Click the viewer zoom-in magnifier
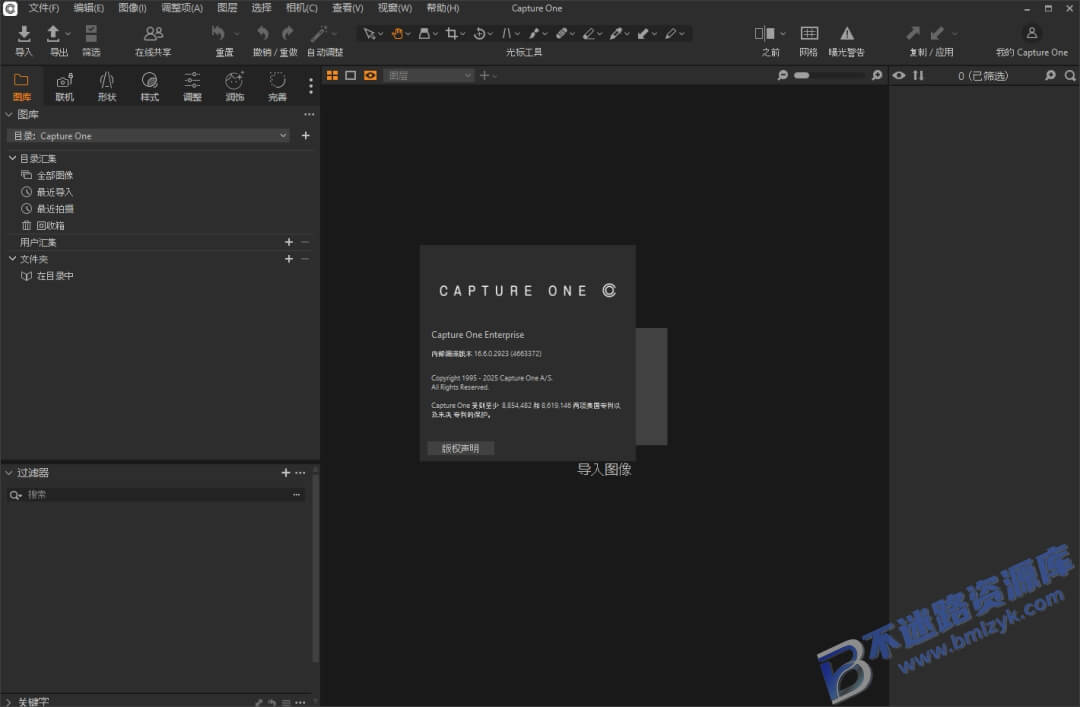The height and width of the screenshot is (707, 1080). coord(877,75)
